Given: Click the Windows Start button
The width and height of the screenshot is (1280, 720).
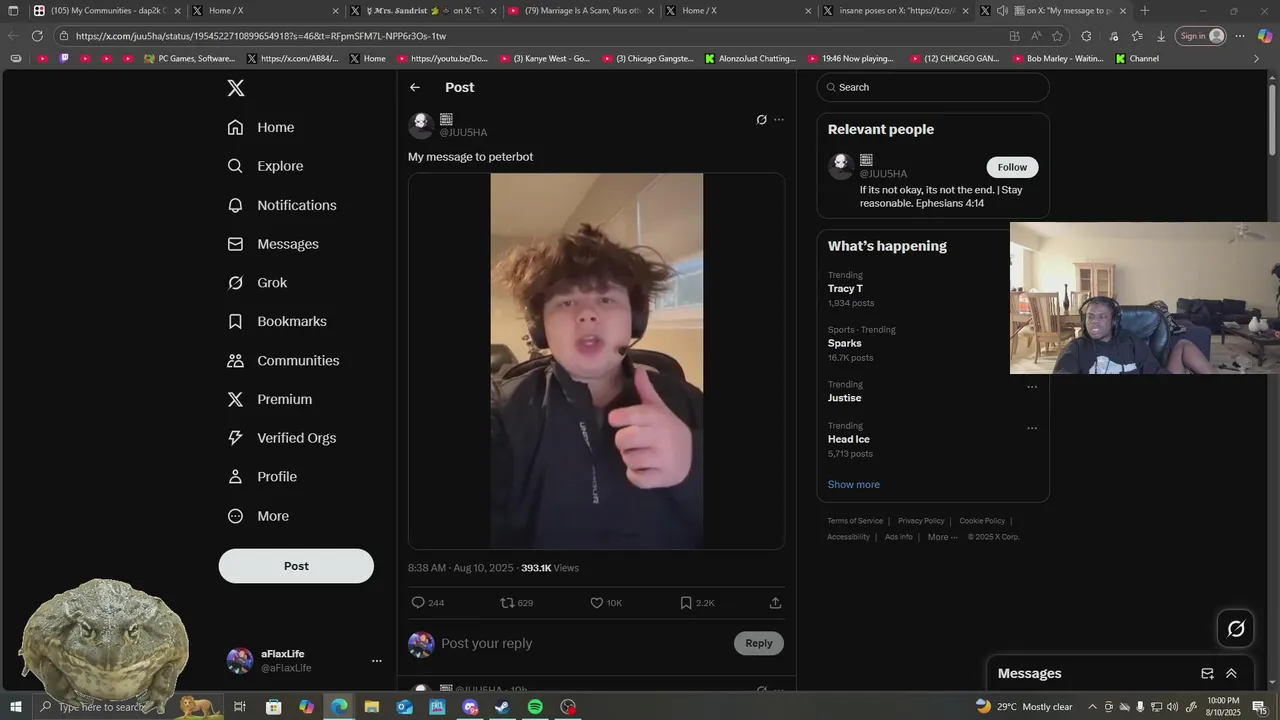Looking at the screenshot, I should [16, 707].
